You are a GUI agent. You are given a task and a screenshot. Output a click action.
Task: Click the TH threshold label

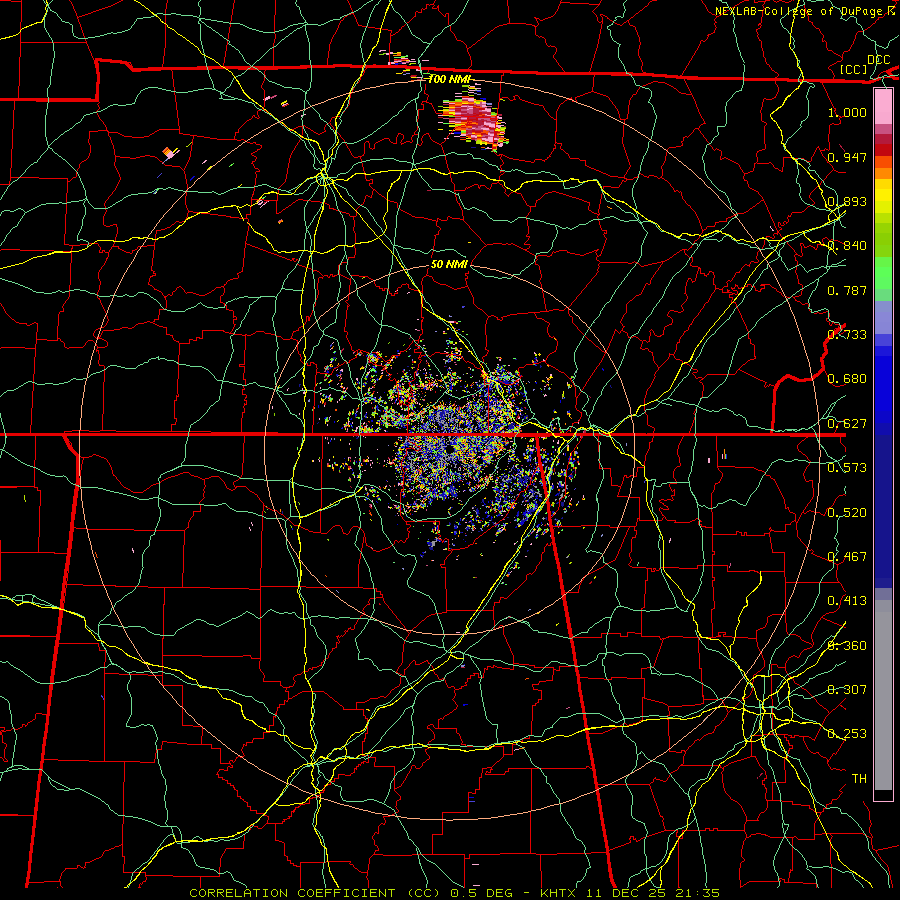[859, 779]
